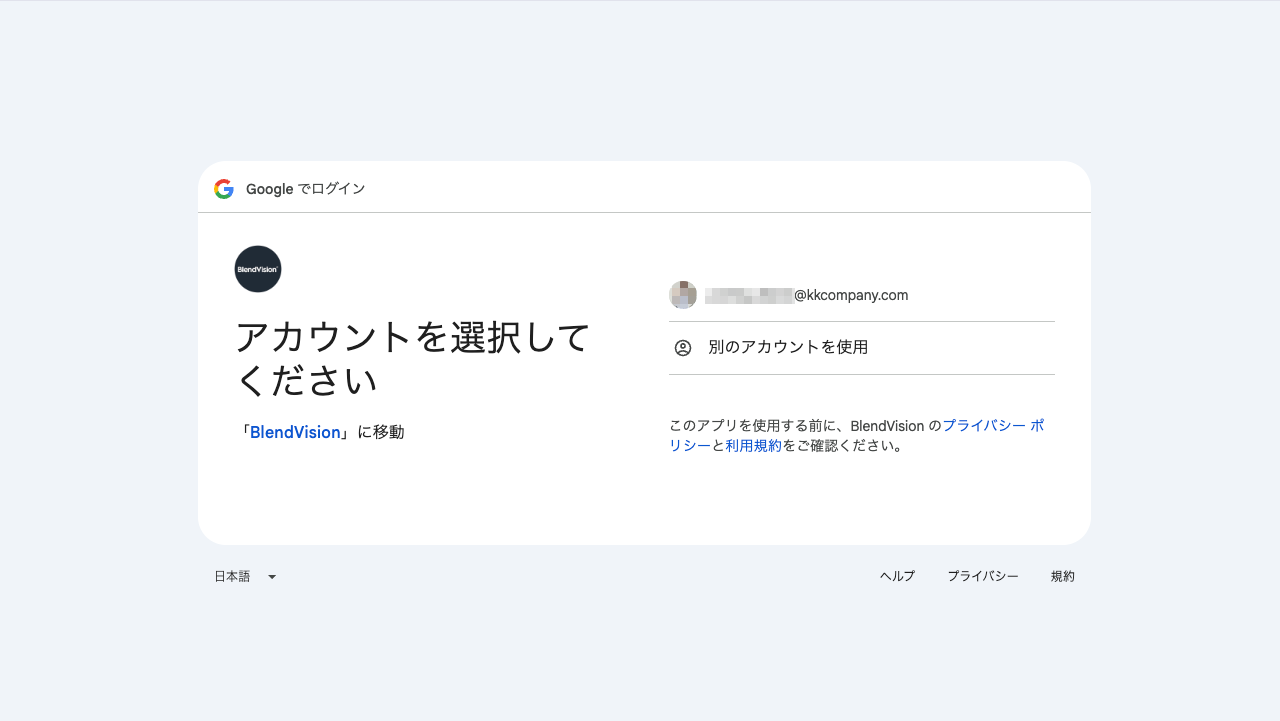The height and width of the screenshot is (721, 1280).
Task: Open the 日本語 language dropdown
Action: point(245,576)
